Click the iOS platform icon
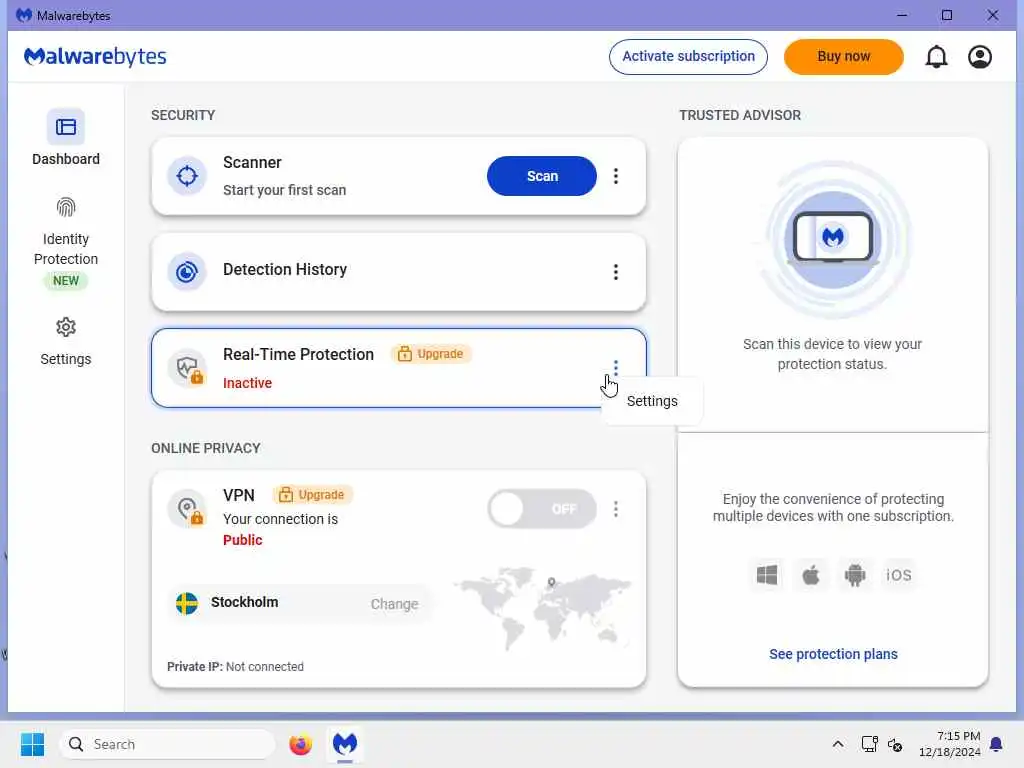This screenshot has width=1024, height=768. point(899,575)
